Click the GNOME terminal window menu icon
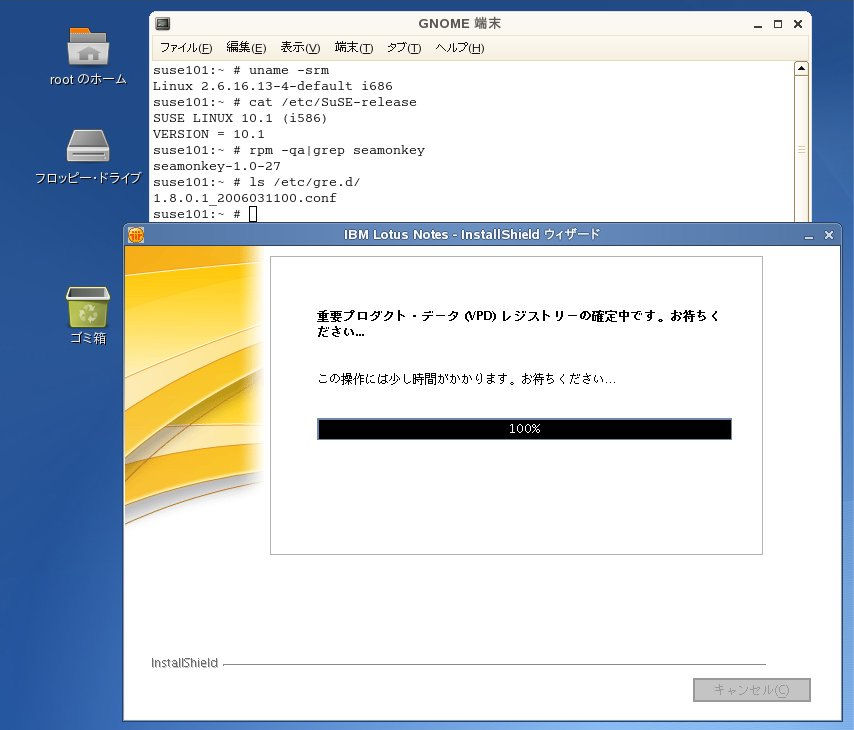The image size is (854, 730). [162, 23]
